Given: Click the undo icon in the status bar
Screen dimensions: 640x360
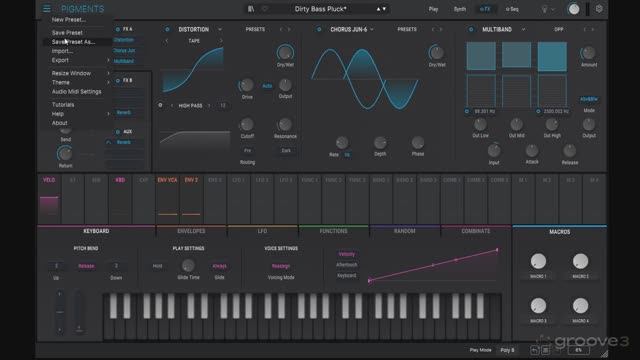Looking at the screenshot, I should point(534,350).
